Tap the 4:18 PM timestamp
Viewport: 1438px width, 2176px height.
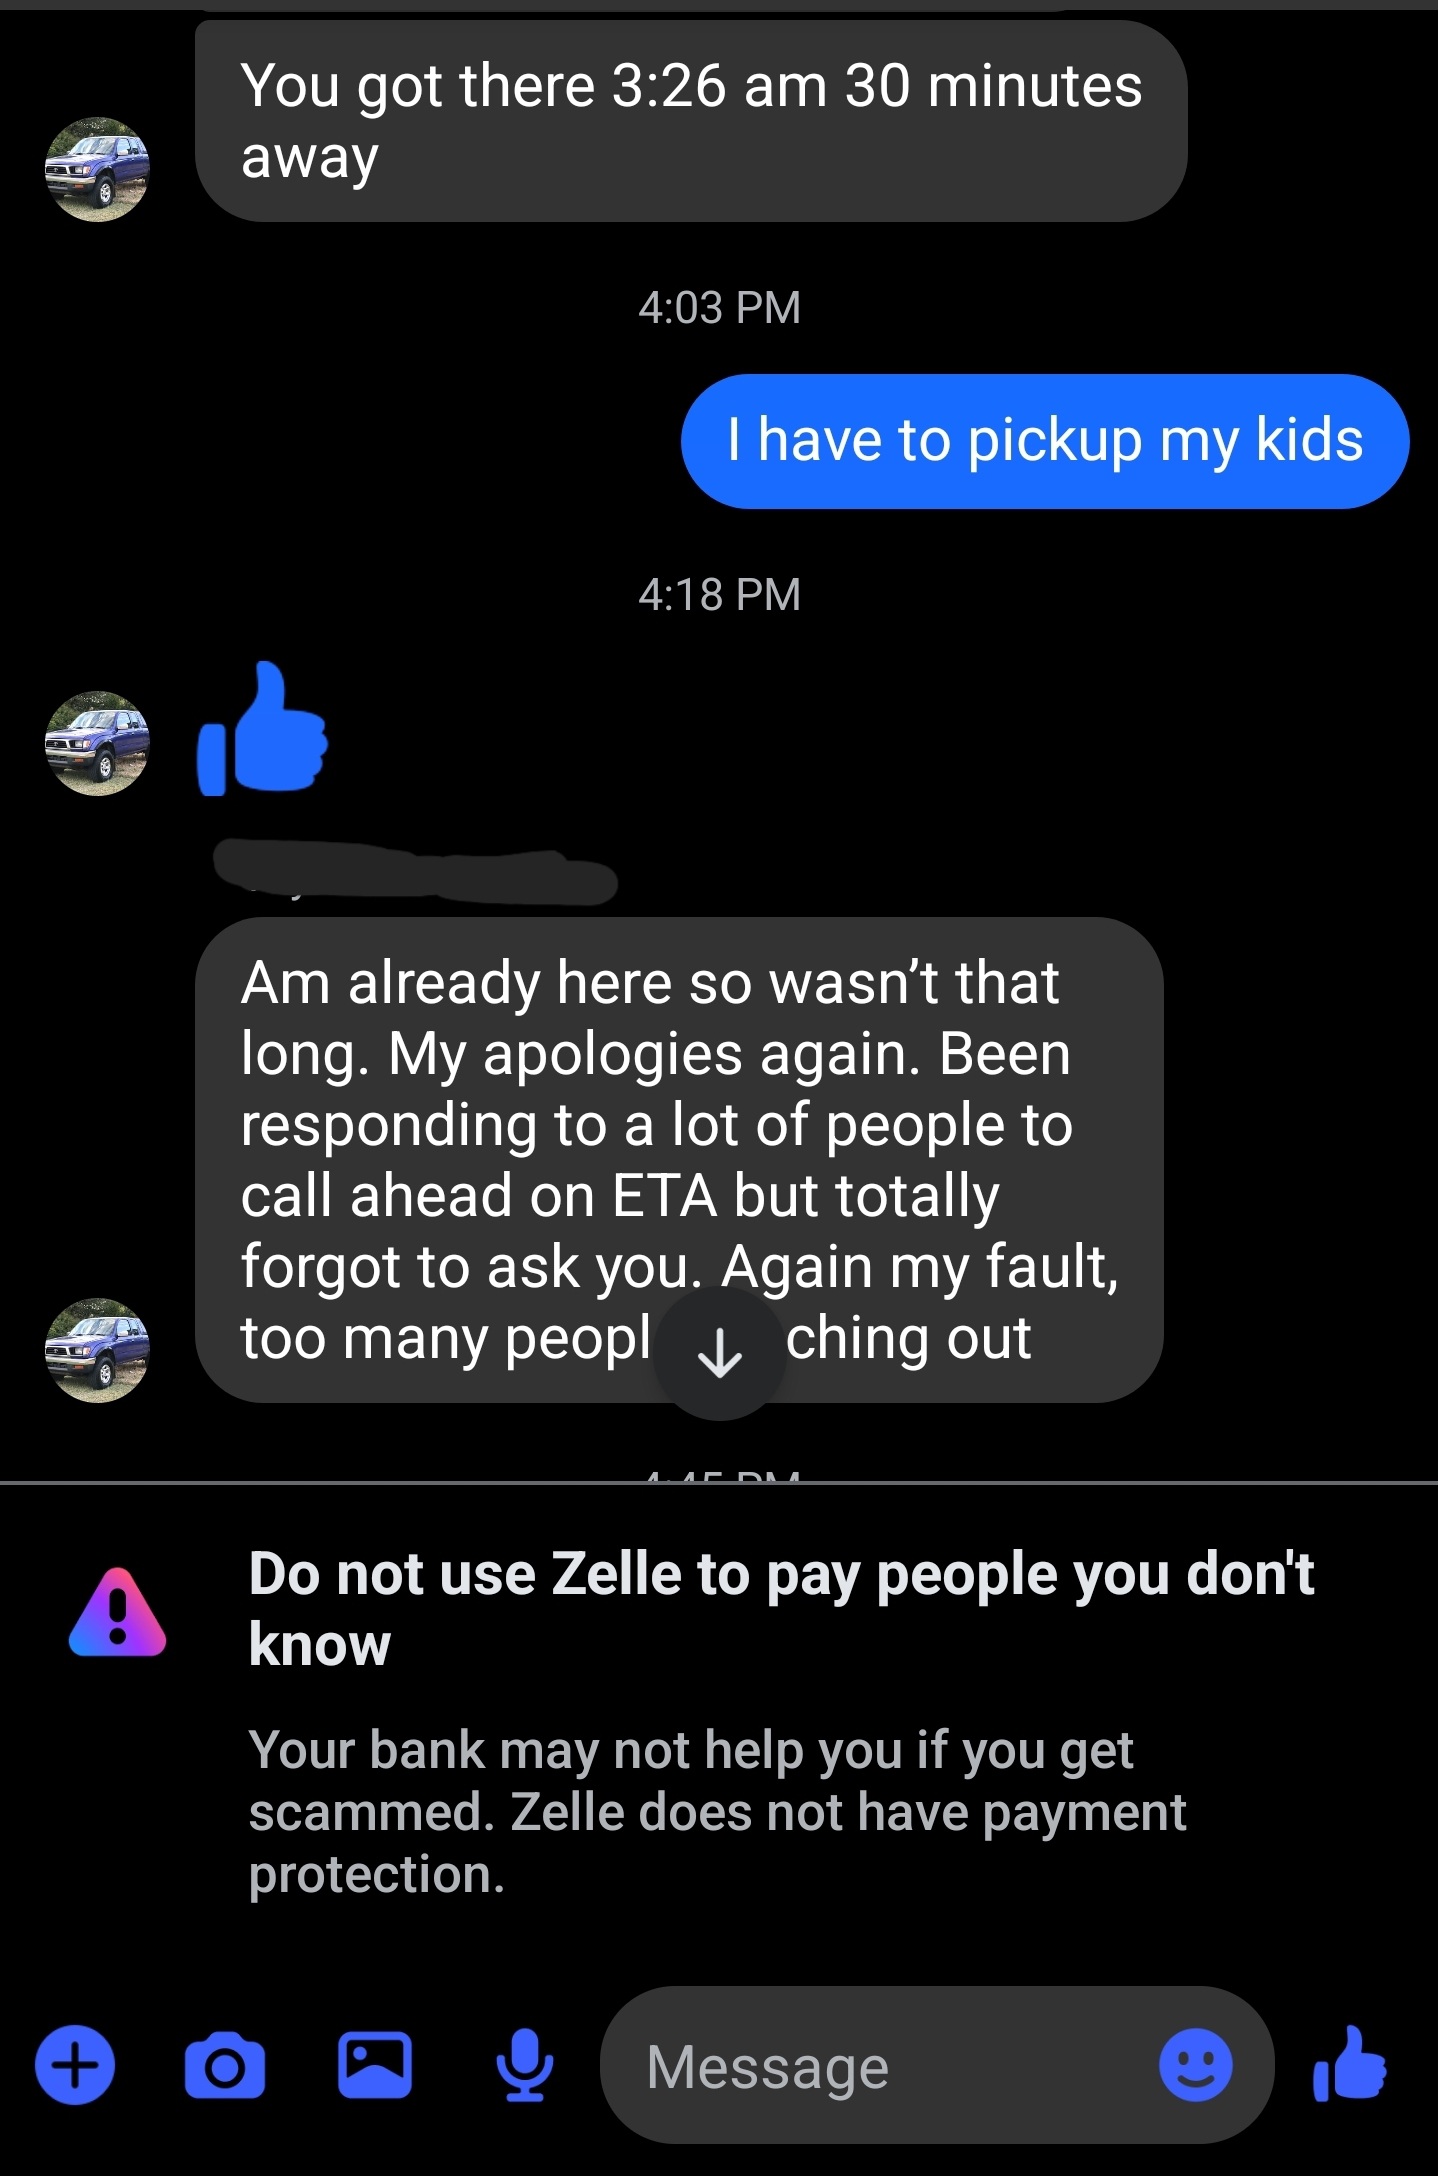[719, 594]
